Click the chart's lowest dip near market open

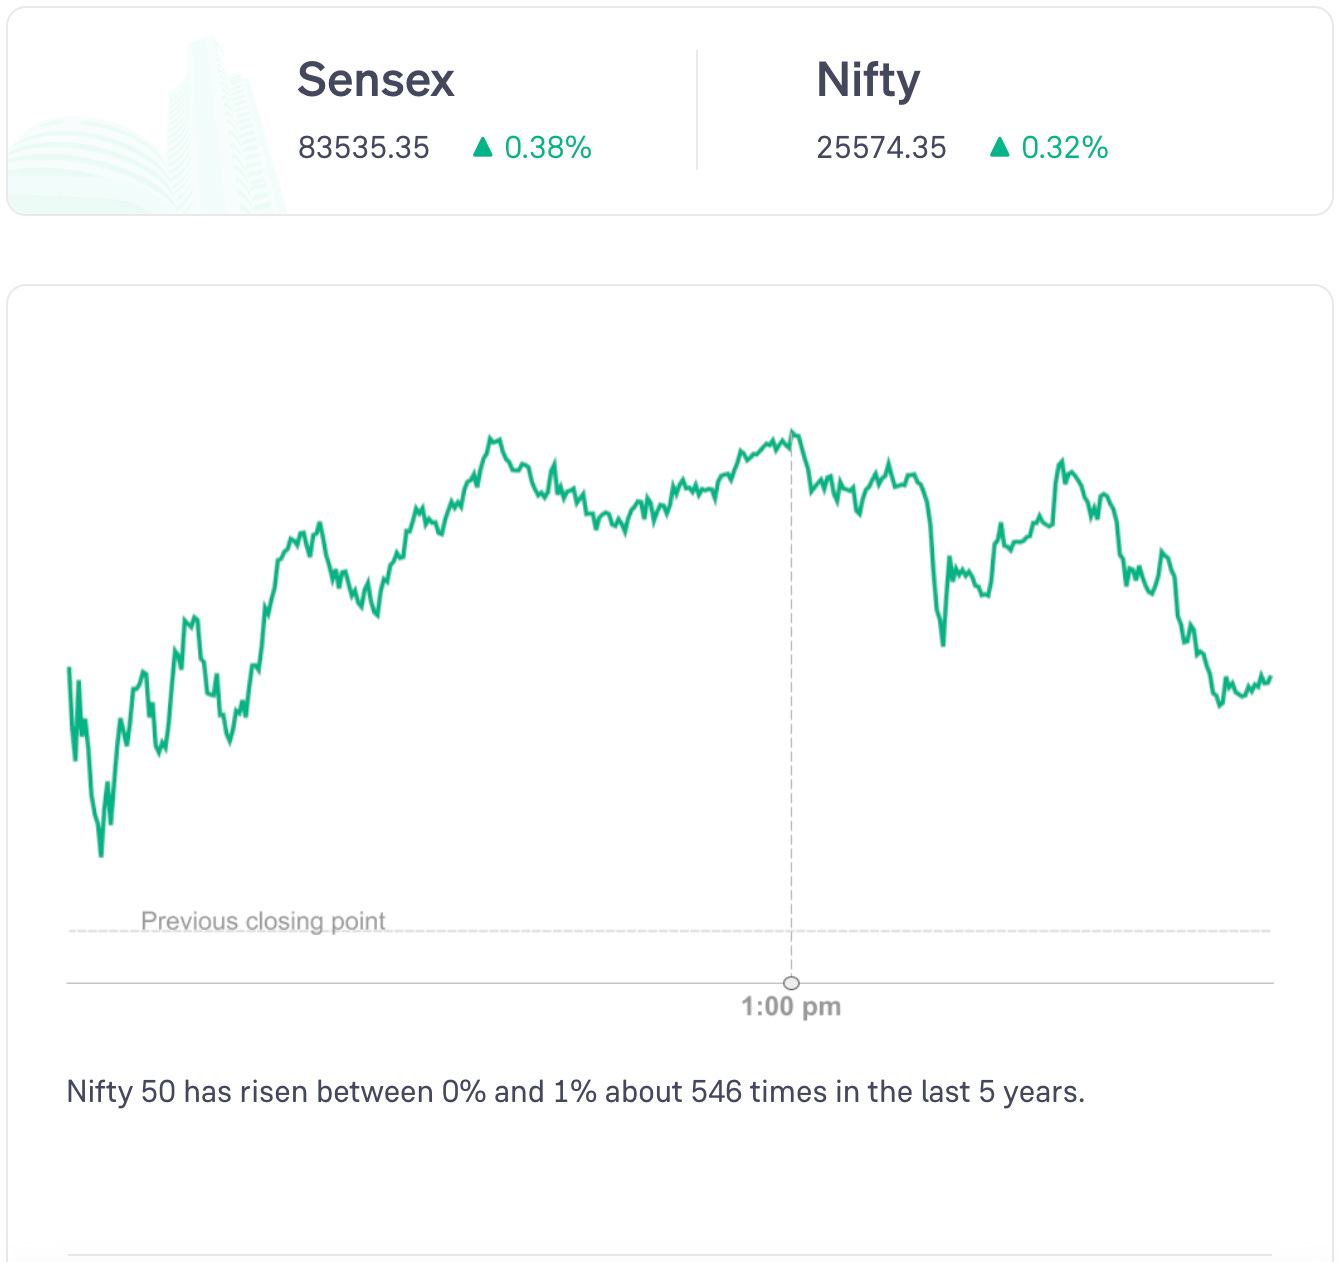coord(101,854)
